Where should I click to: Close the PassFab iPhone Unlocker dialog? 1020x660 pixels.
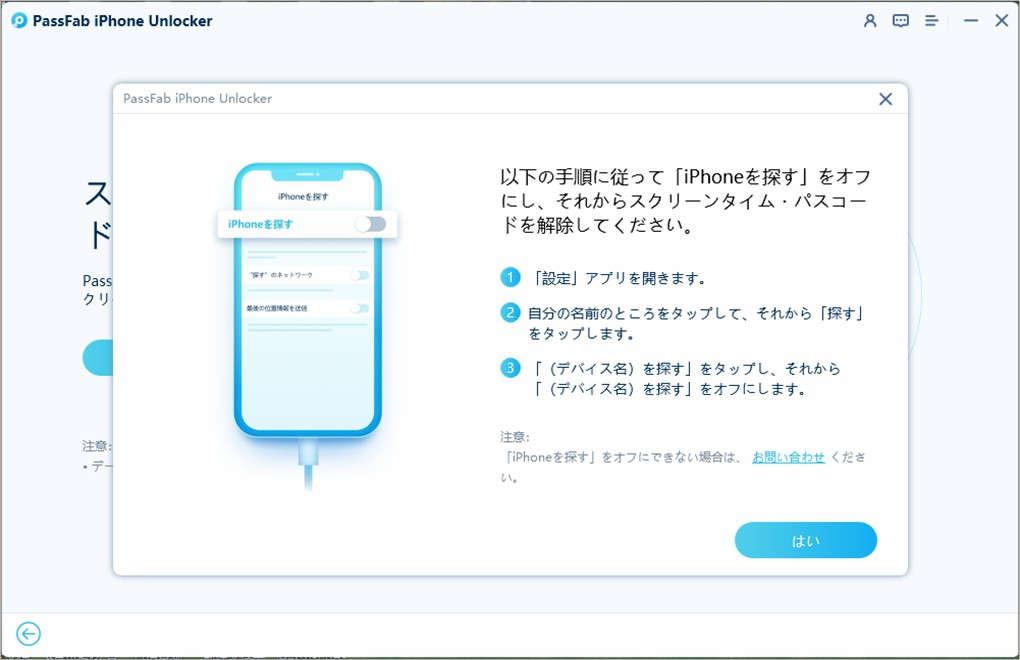[885, 99]
